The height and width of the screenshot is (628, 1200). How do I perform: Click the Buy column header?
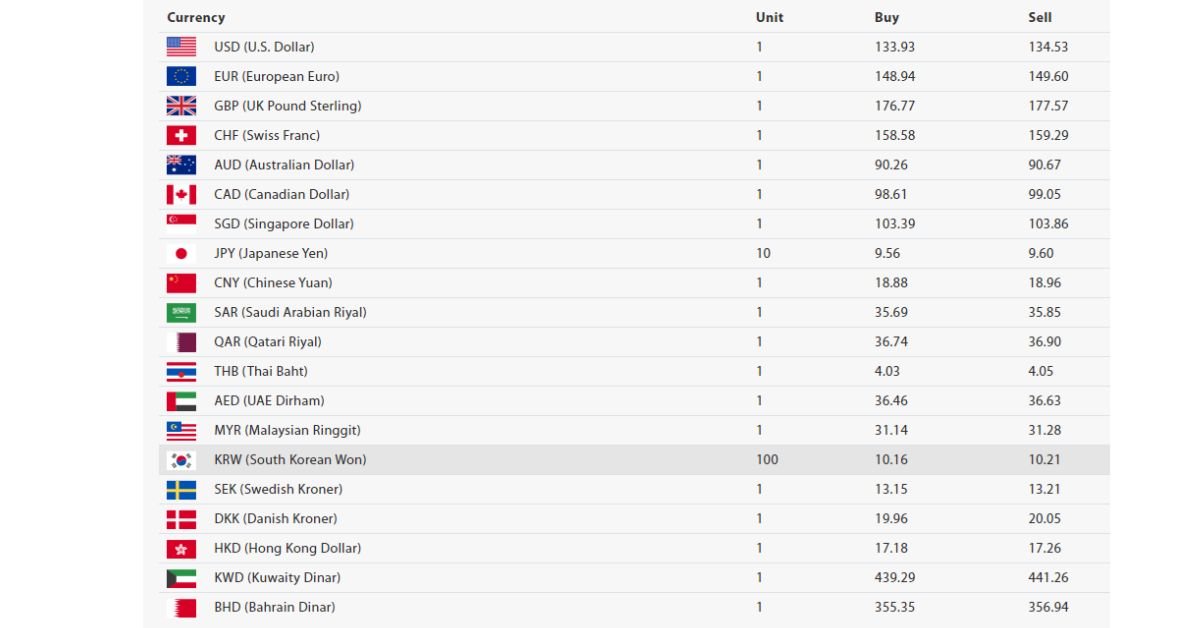tap(887, 17)
